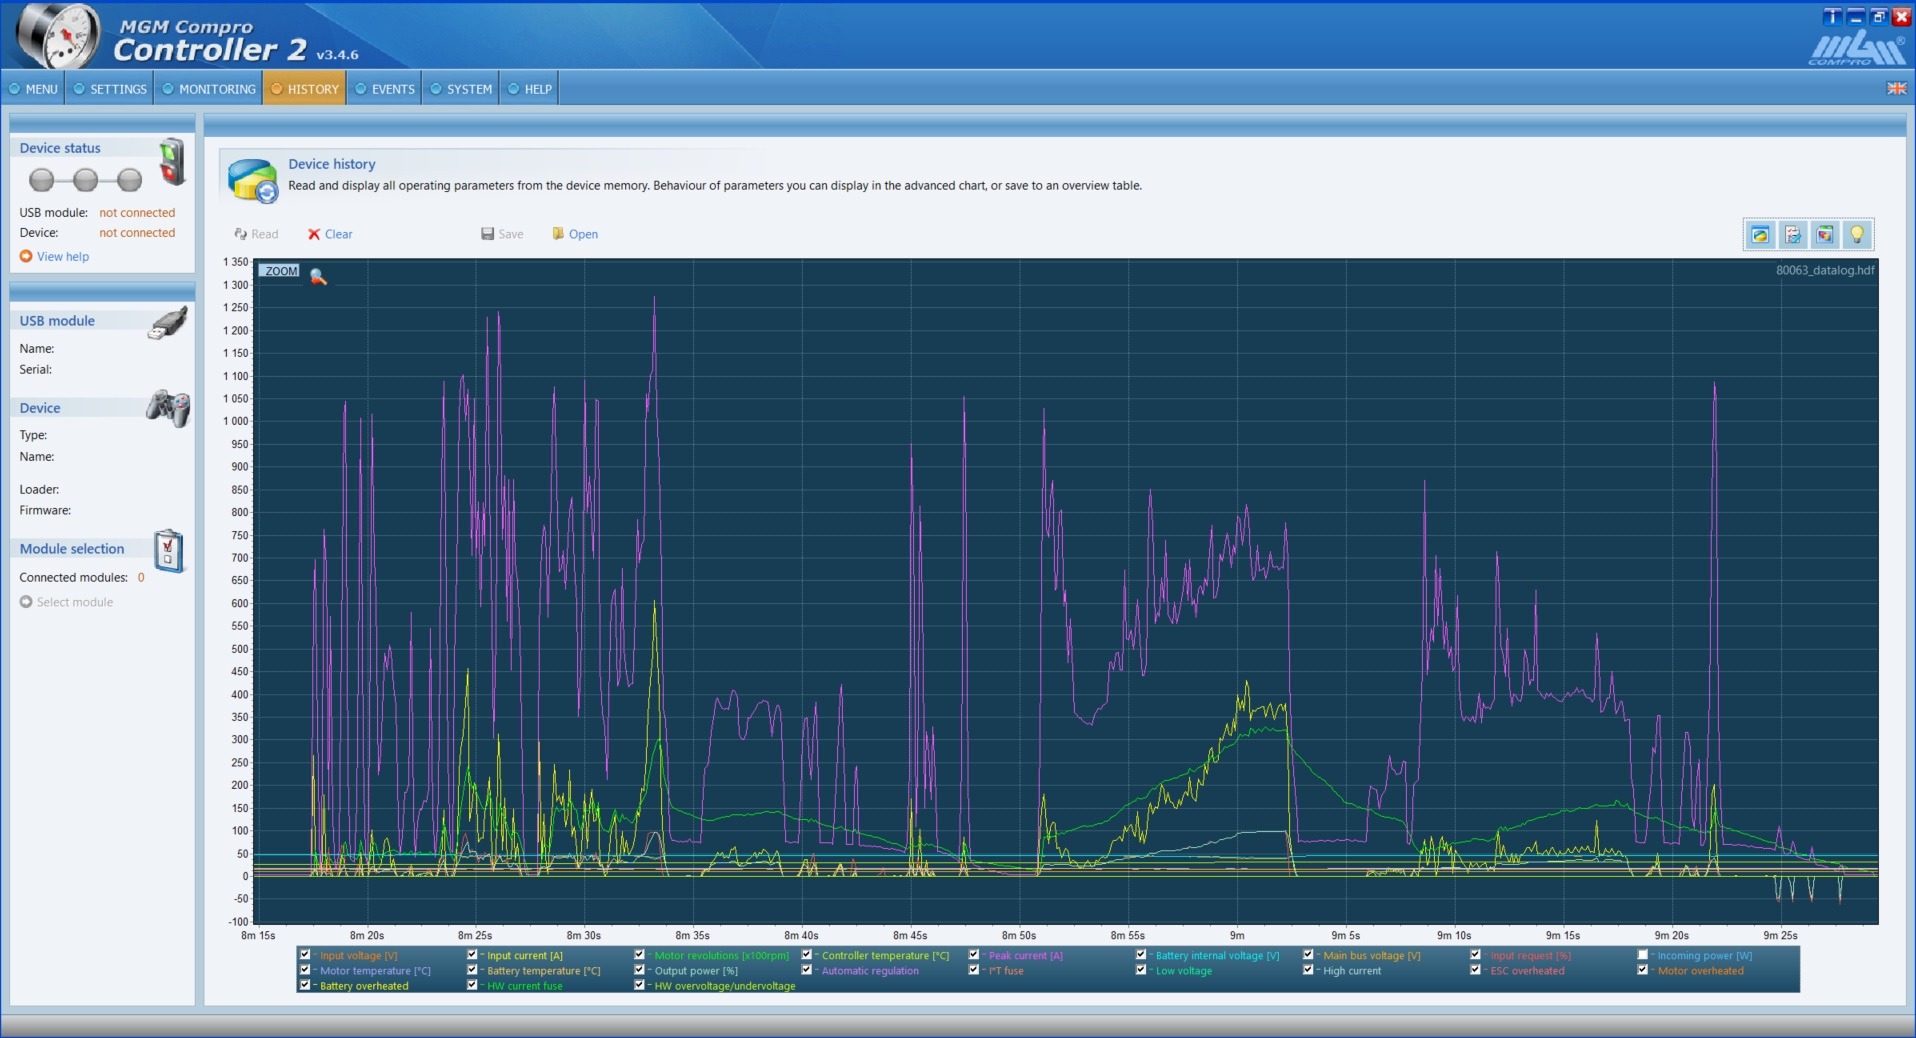The image size is (1916, 1038).
Task: Switch to the EVENTS tab
Action: [x=385, y=89]
